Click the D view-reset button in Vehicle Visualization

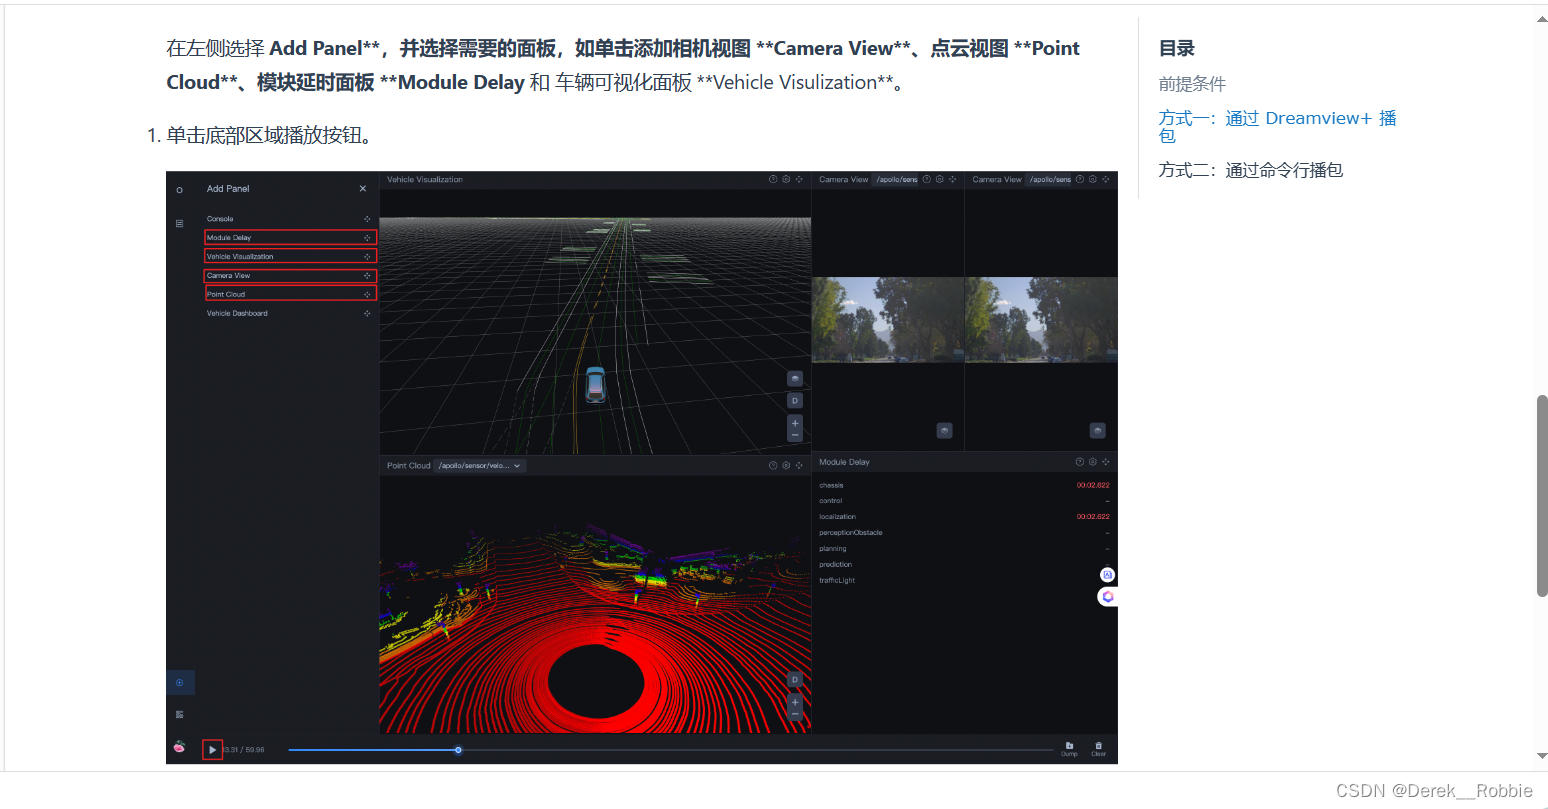795,400
